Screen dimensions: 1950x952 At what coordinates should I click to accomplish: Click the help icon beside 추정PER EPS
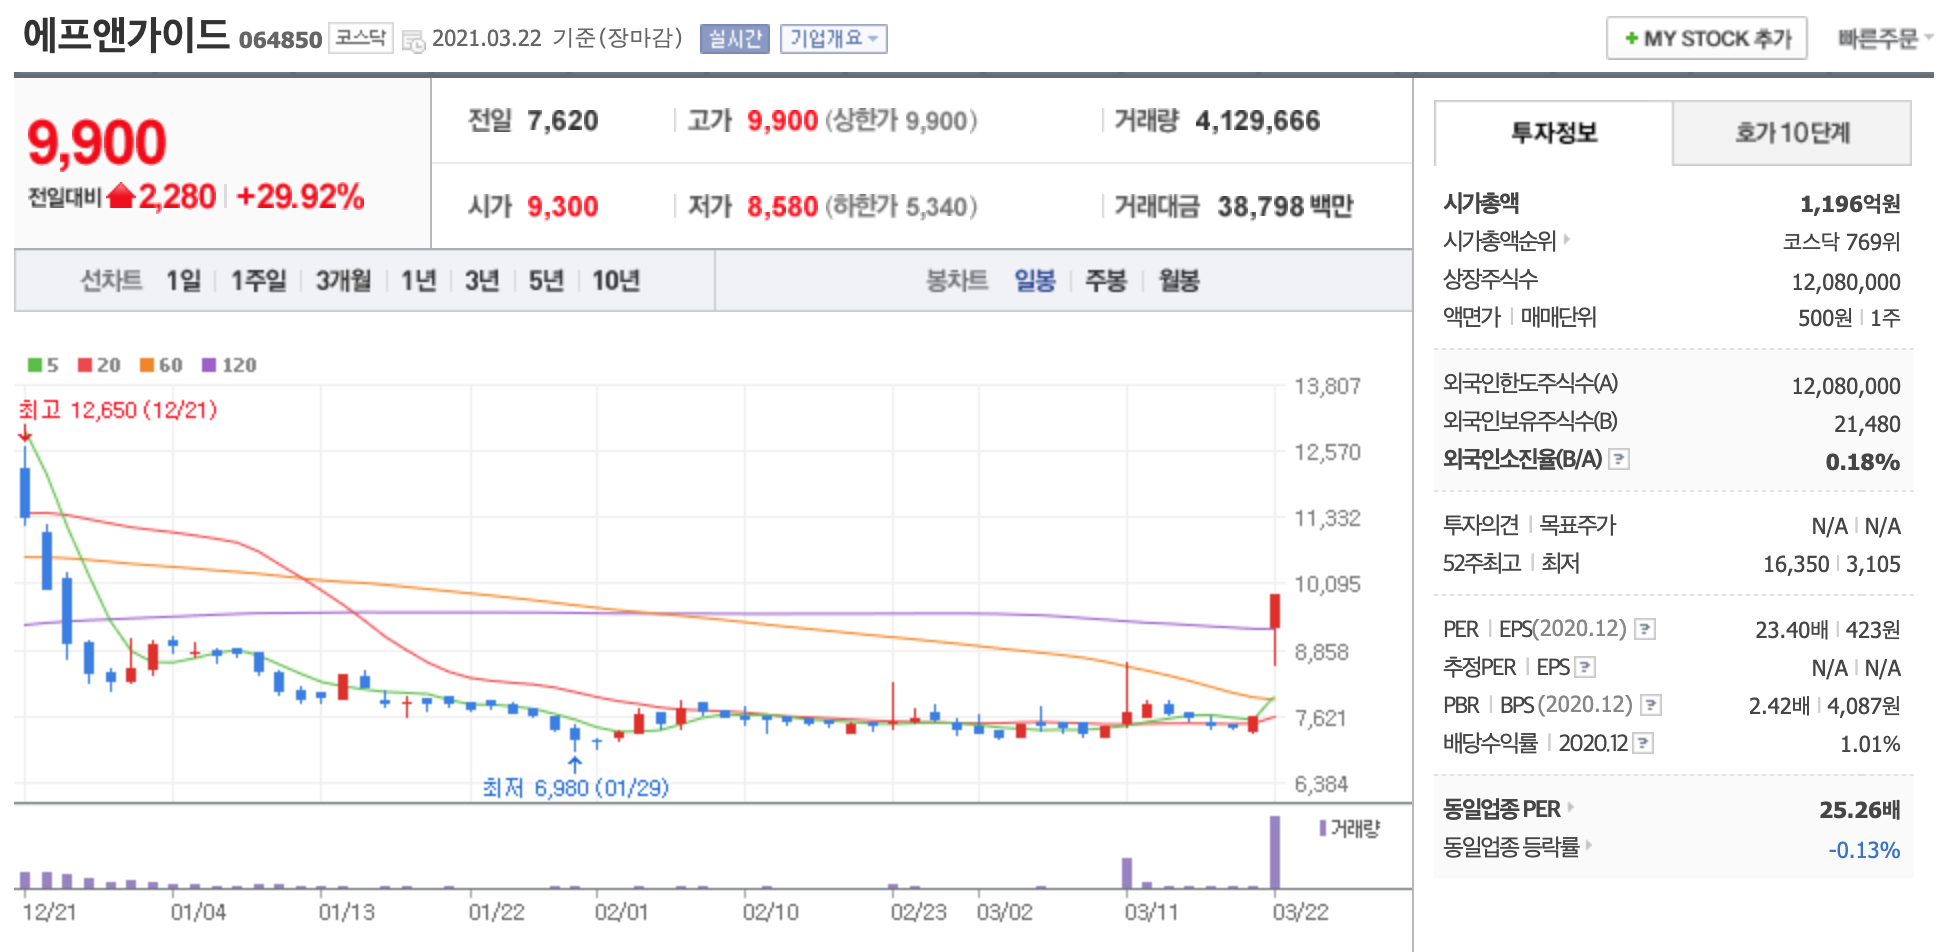1585,667
